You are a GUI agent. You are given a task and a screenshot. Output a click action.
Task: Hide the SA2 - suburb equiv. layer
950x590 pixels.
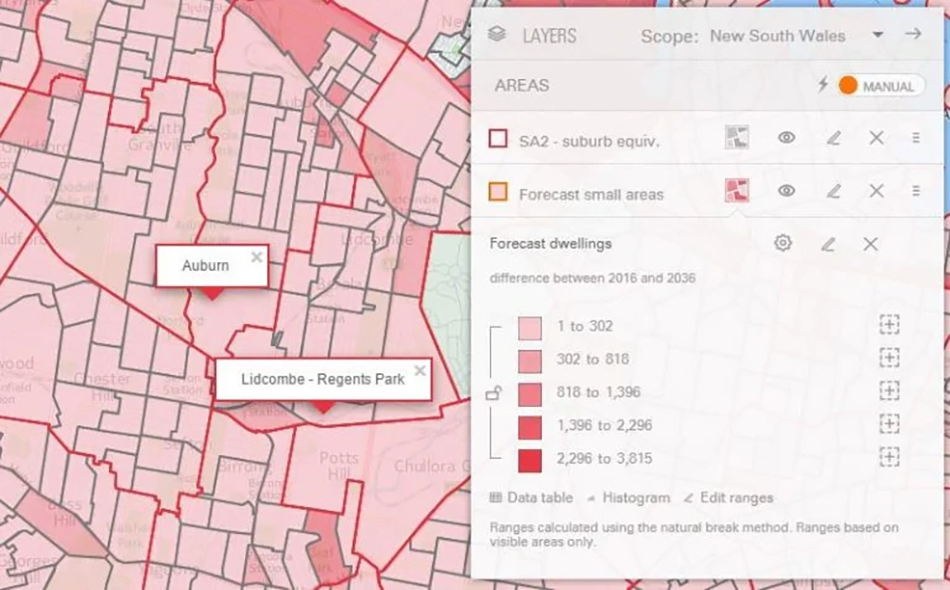point(786,138)
